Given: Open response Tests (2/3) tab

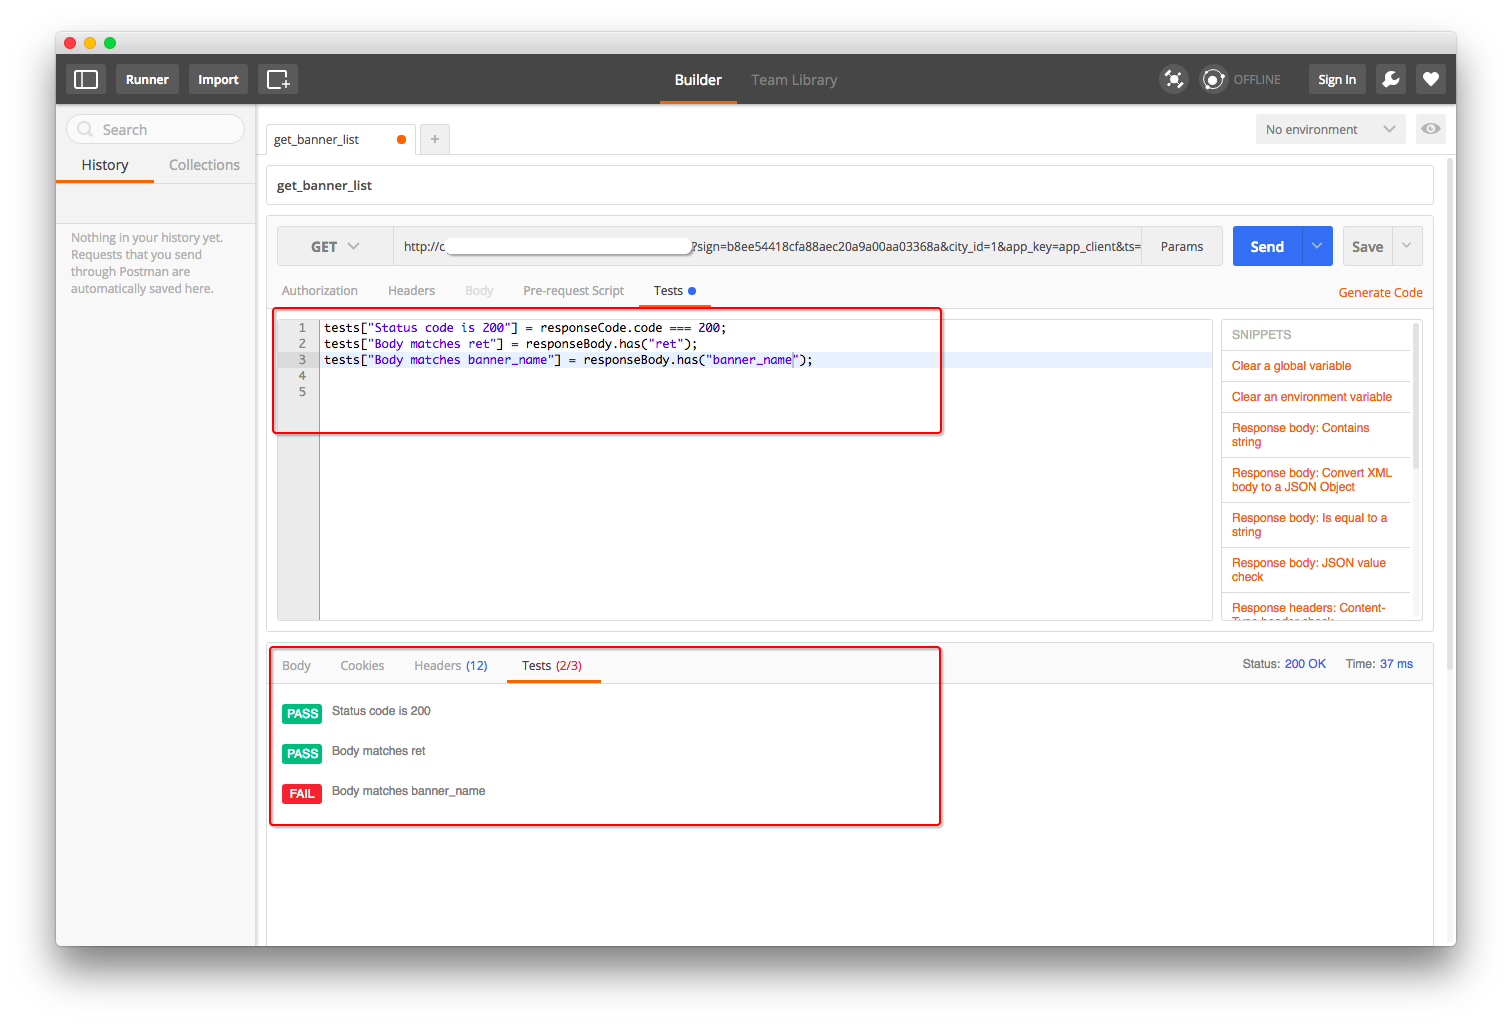Looking at the screenshot, I should [552, 665].
